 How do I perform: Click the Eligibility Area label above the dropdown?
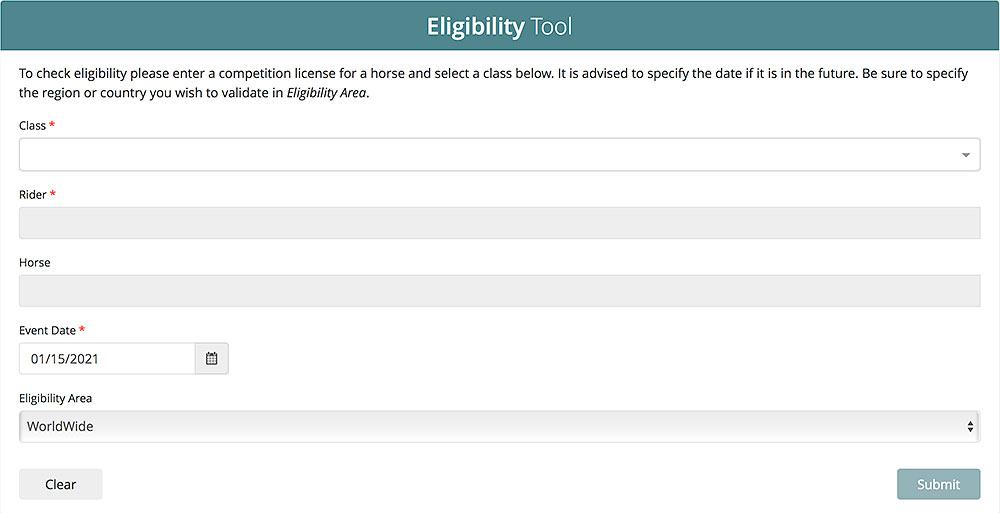[x=55, y=398]
